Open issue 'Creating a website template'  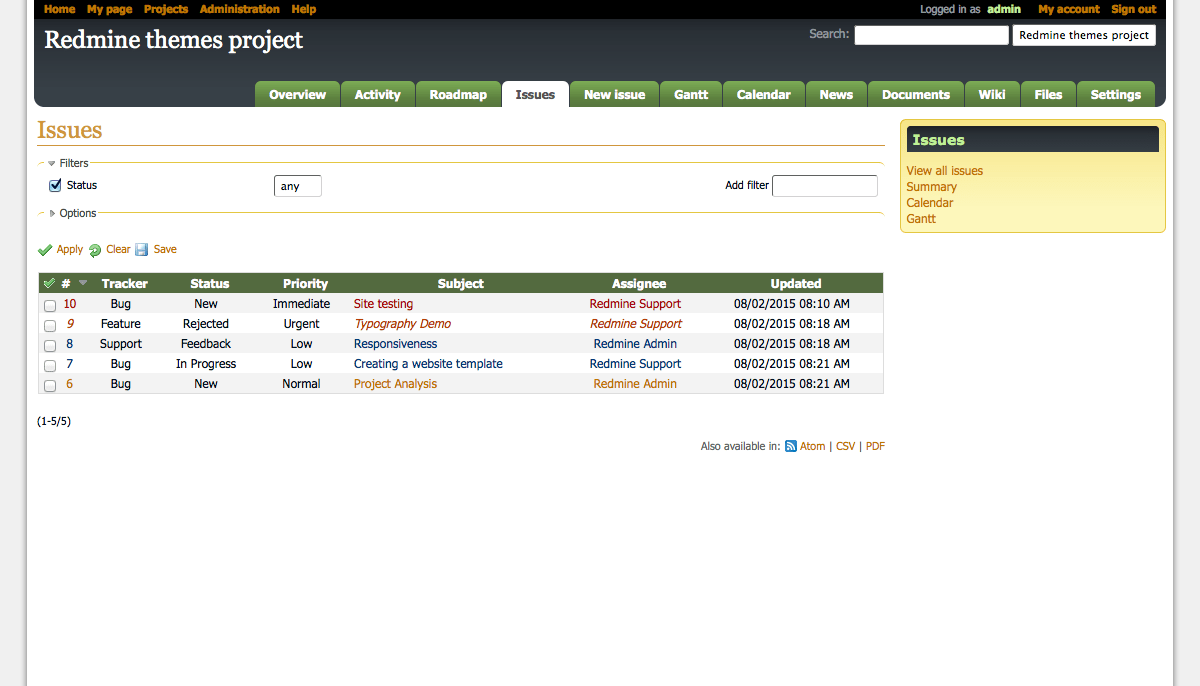[428, 364]
